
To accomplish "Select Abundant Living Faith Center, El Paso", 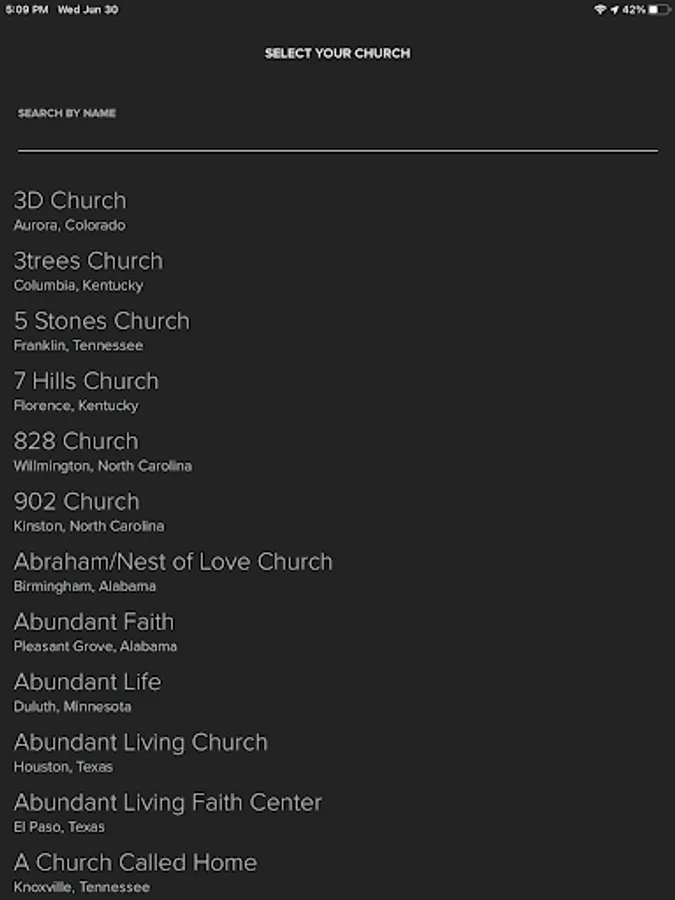I will click(168, 811).
